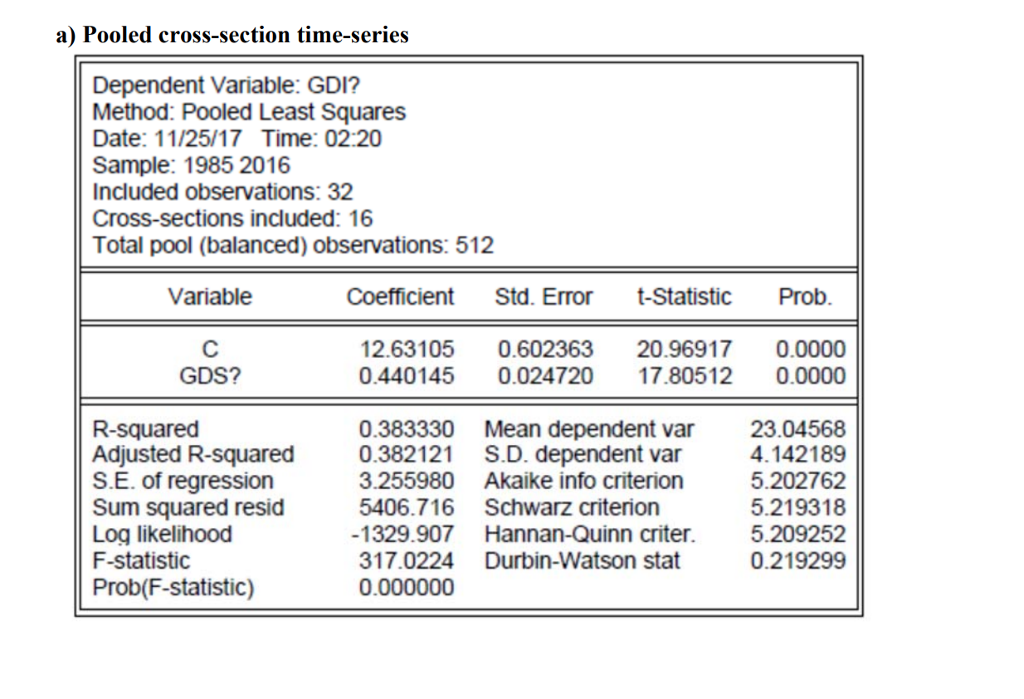The image size is (1024, 699).
Task: Click the "t-Statistic" column header
Action: click(x=683, y=297)
